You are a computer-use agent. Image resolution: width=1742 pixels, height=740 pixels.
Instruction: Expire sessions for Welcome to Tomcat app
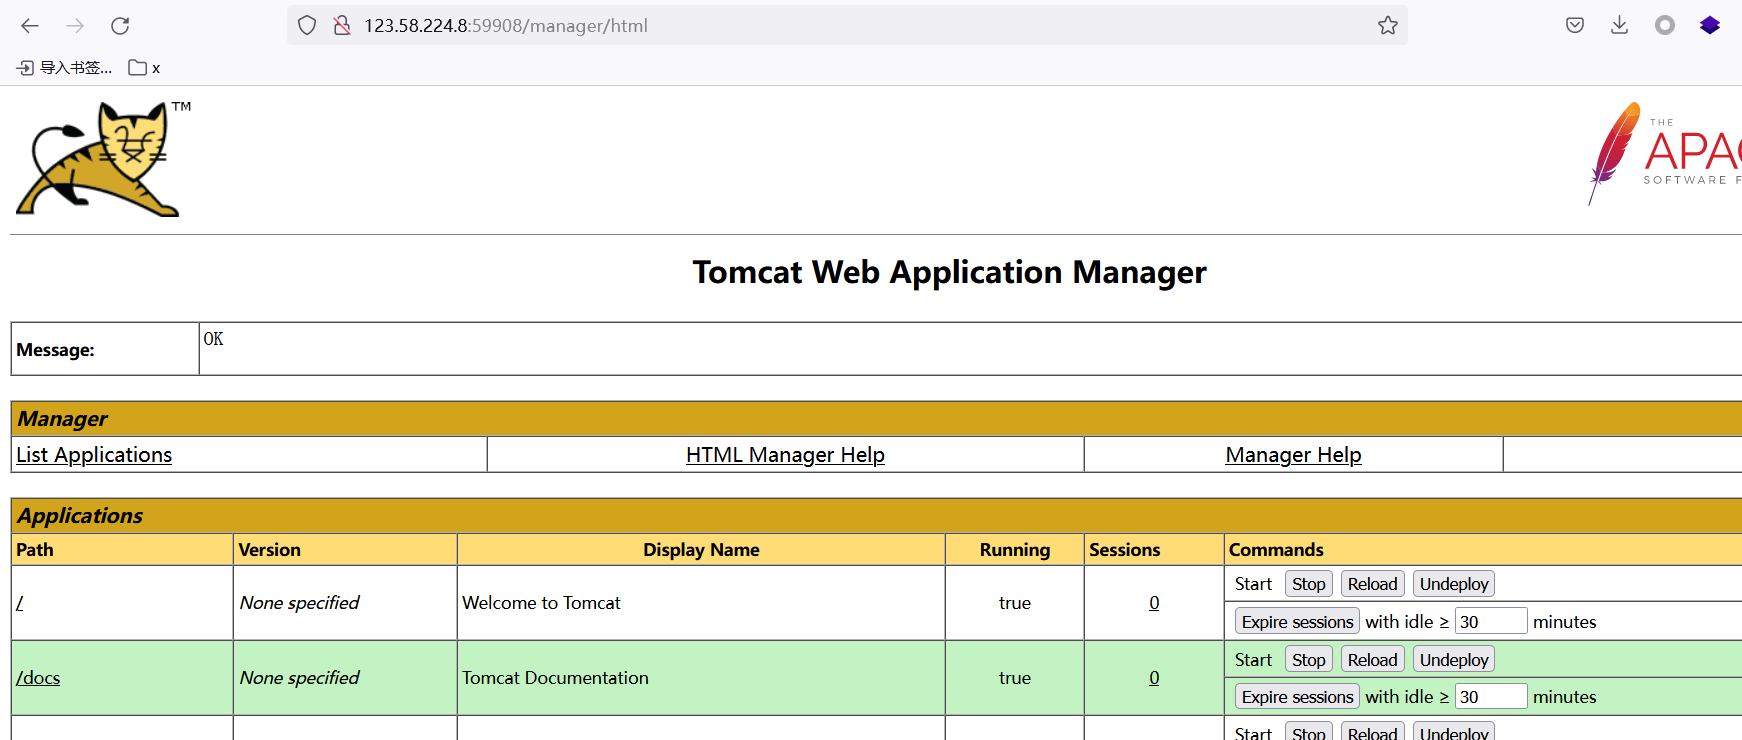pos(1297,622)
